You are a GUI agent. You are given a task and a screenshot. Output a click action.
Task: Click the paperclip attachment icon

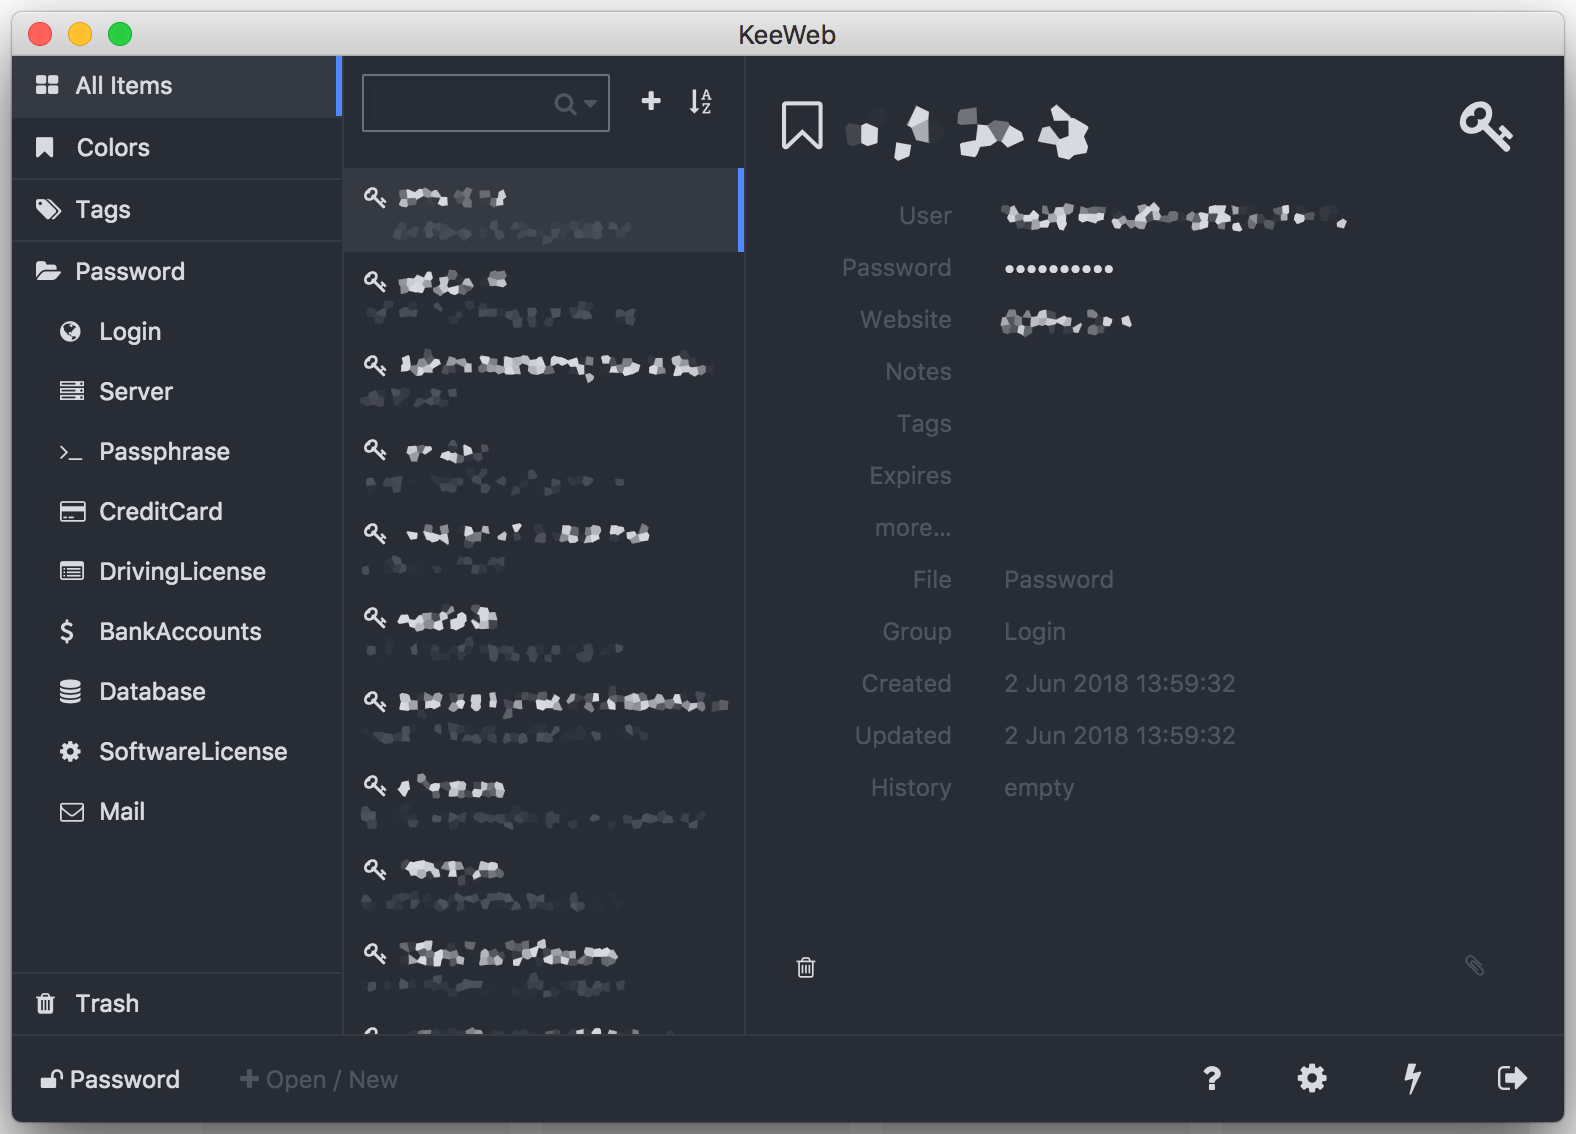(1474, 965)
